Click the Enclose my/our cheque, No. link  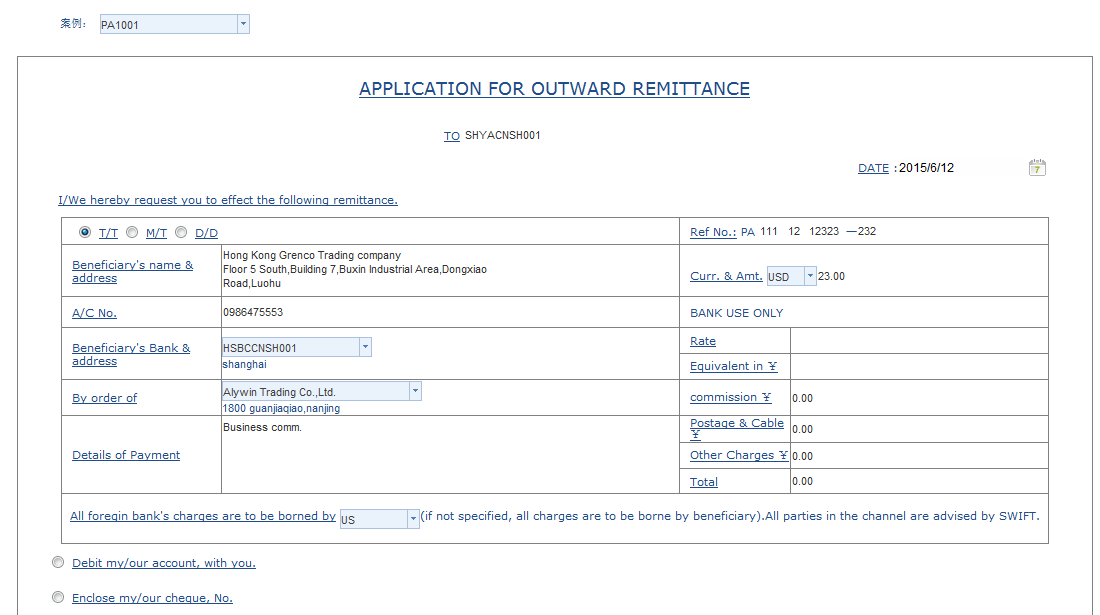pos(152,598)
